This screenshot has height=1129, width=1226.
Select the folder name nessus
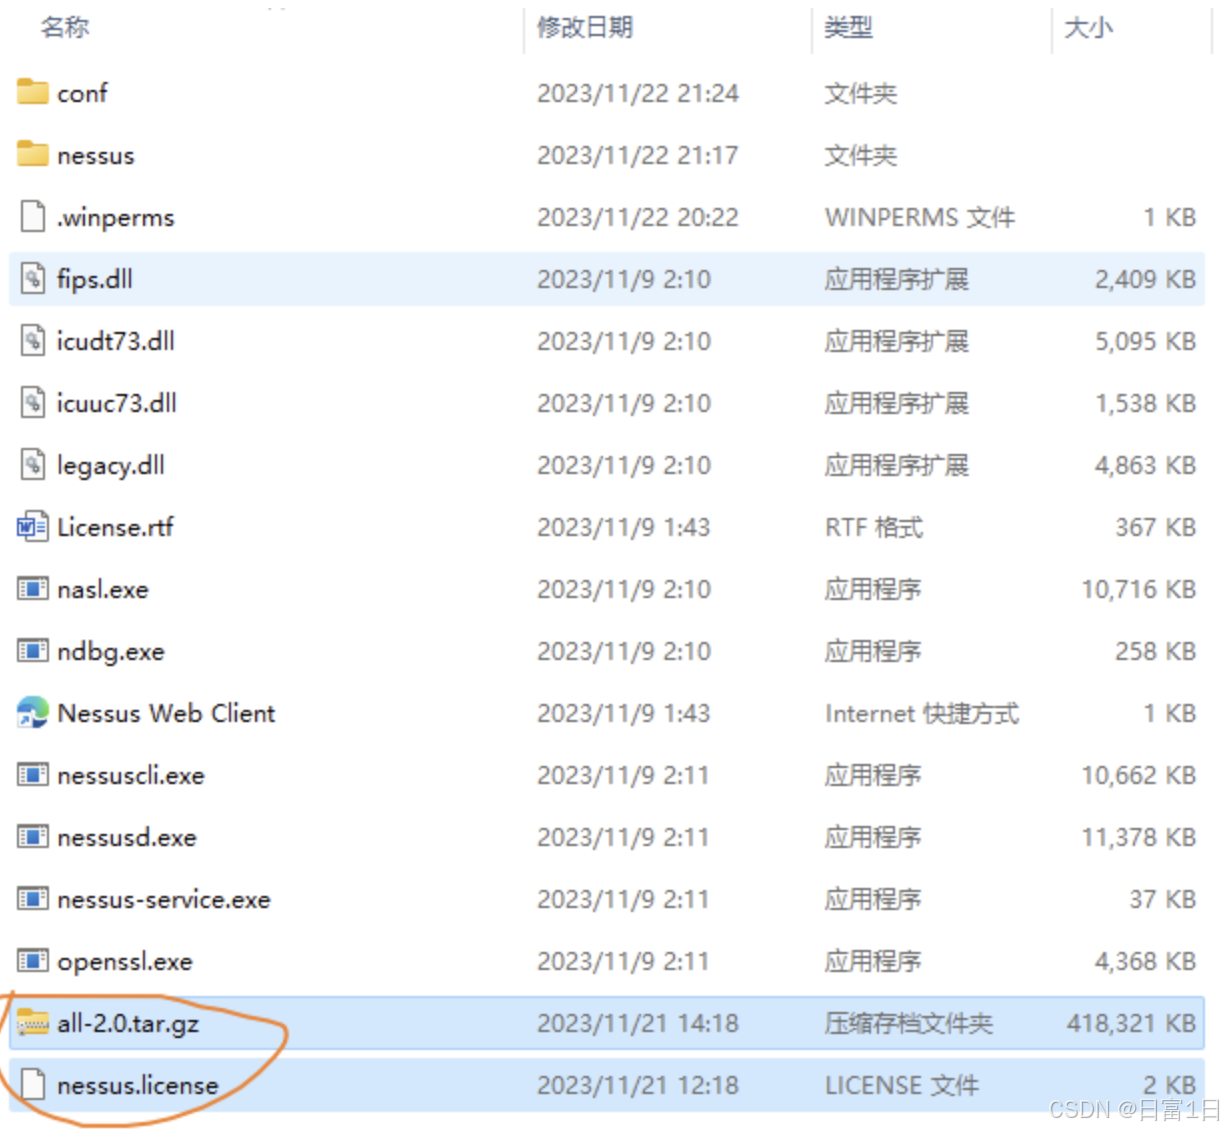point(96,155)
